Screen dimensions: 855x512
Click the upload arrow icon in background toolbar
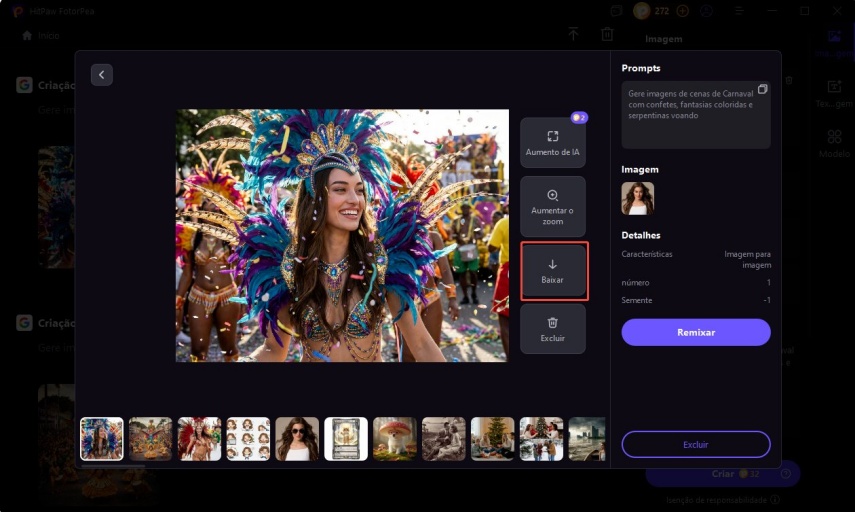[573, 34]
